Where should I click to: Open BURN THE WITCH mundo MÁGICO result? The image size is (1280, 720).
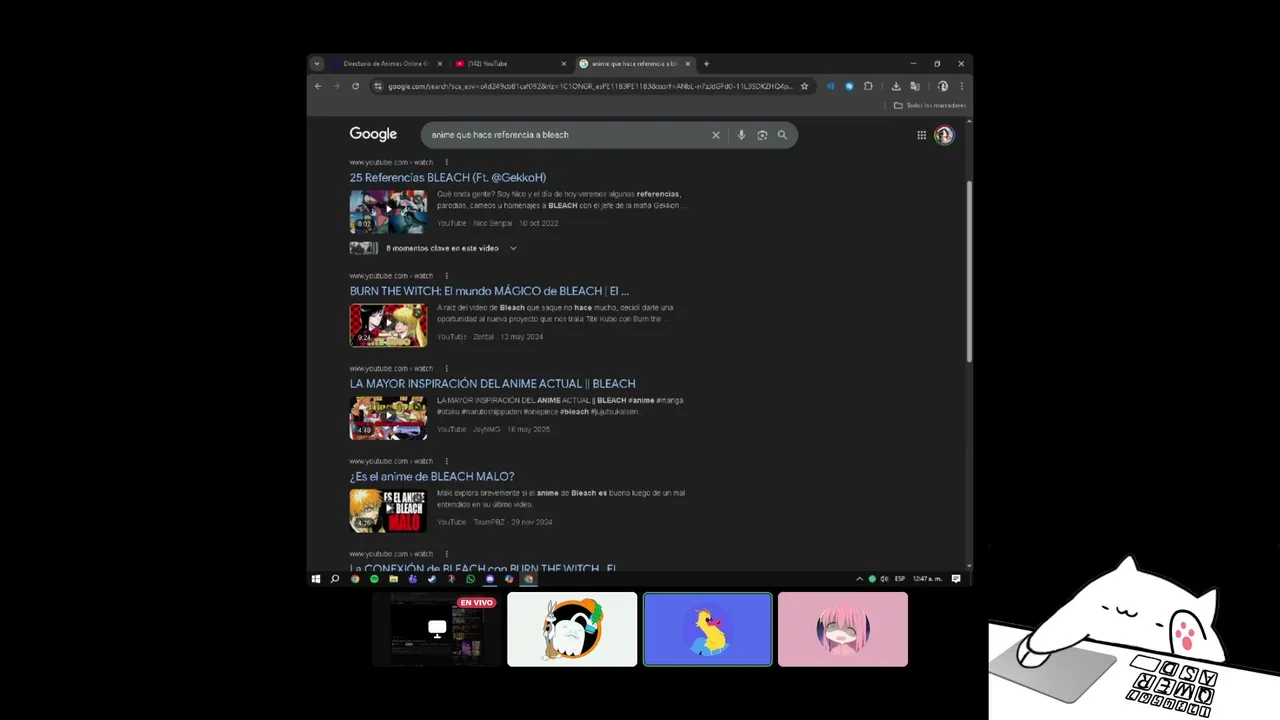click(489, 291)
